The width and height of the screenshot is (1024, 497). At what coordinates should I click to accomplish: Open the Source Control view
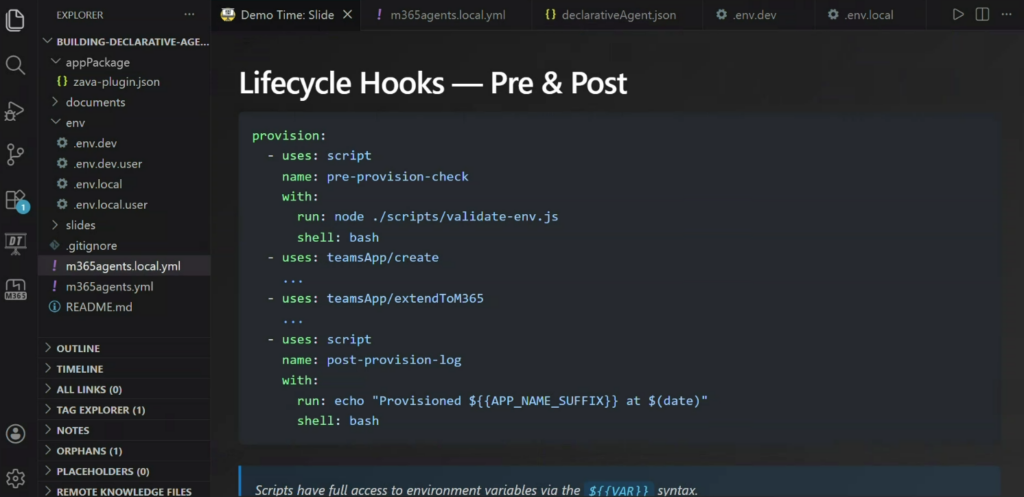tap(15, 154)
